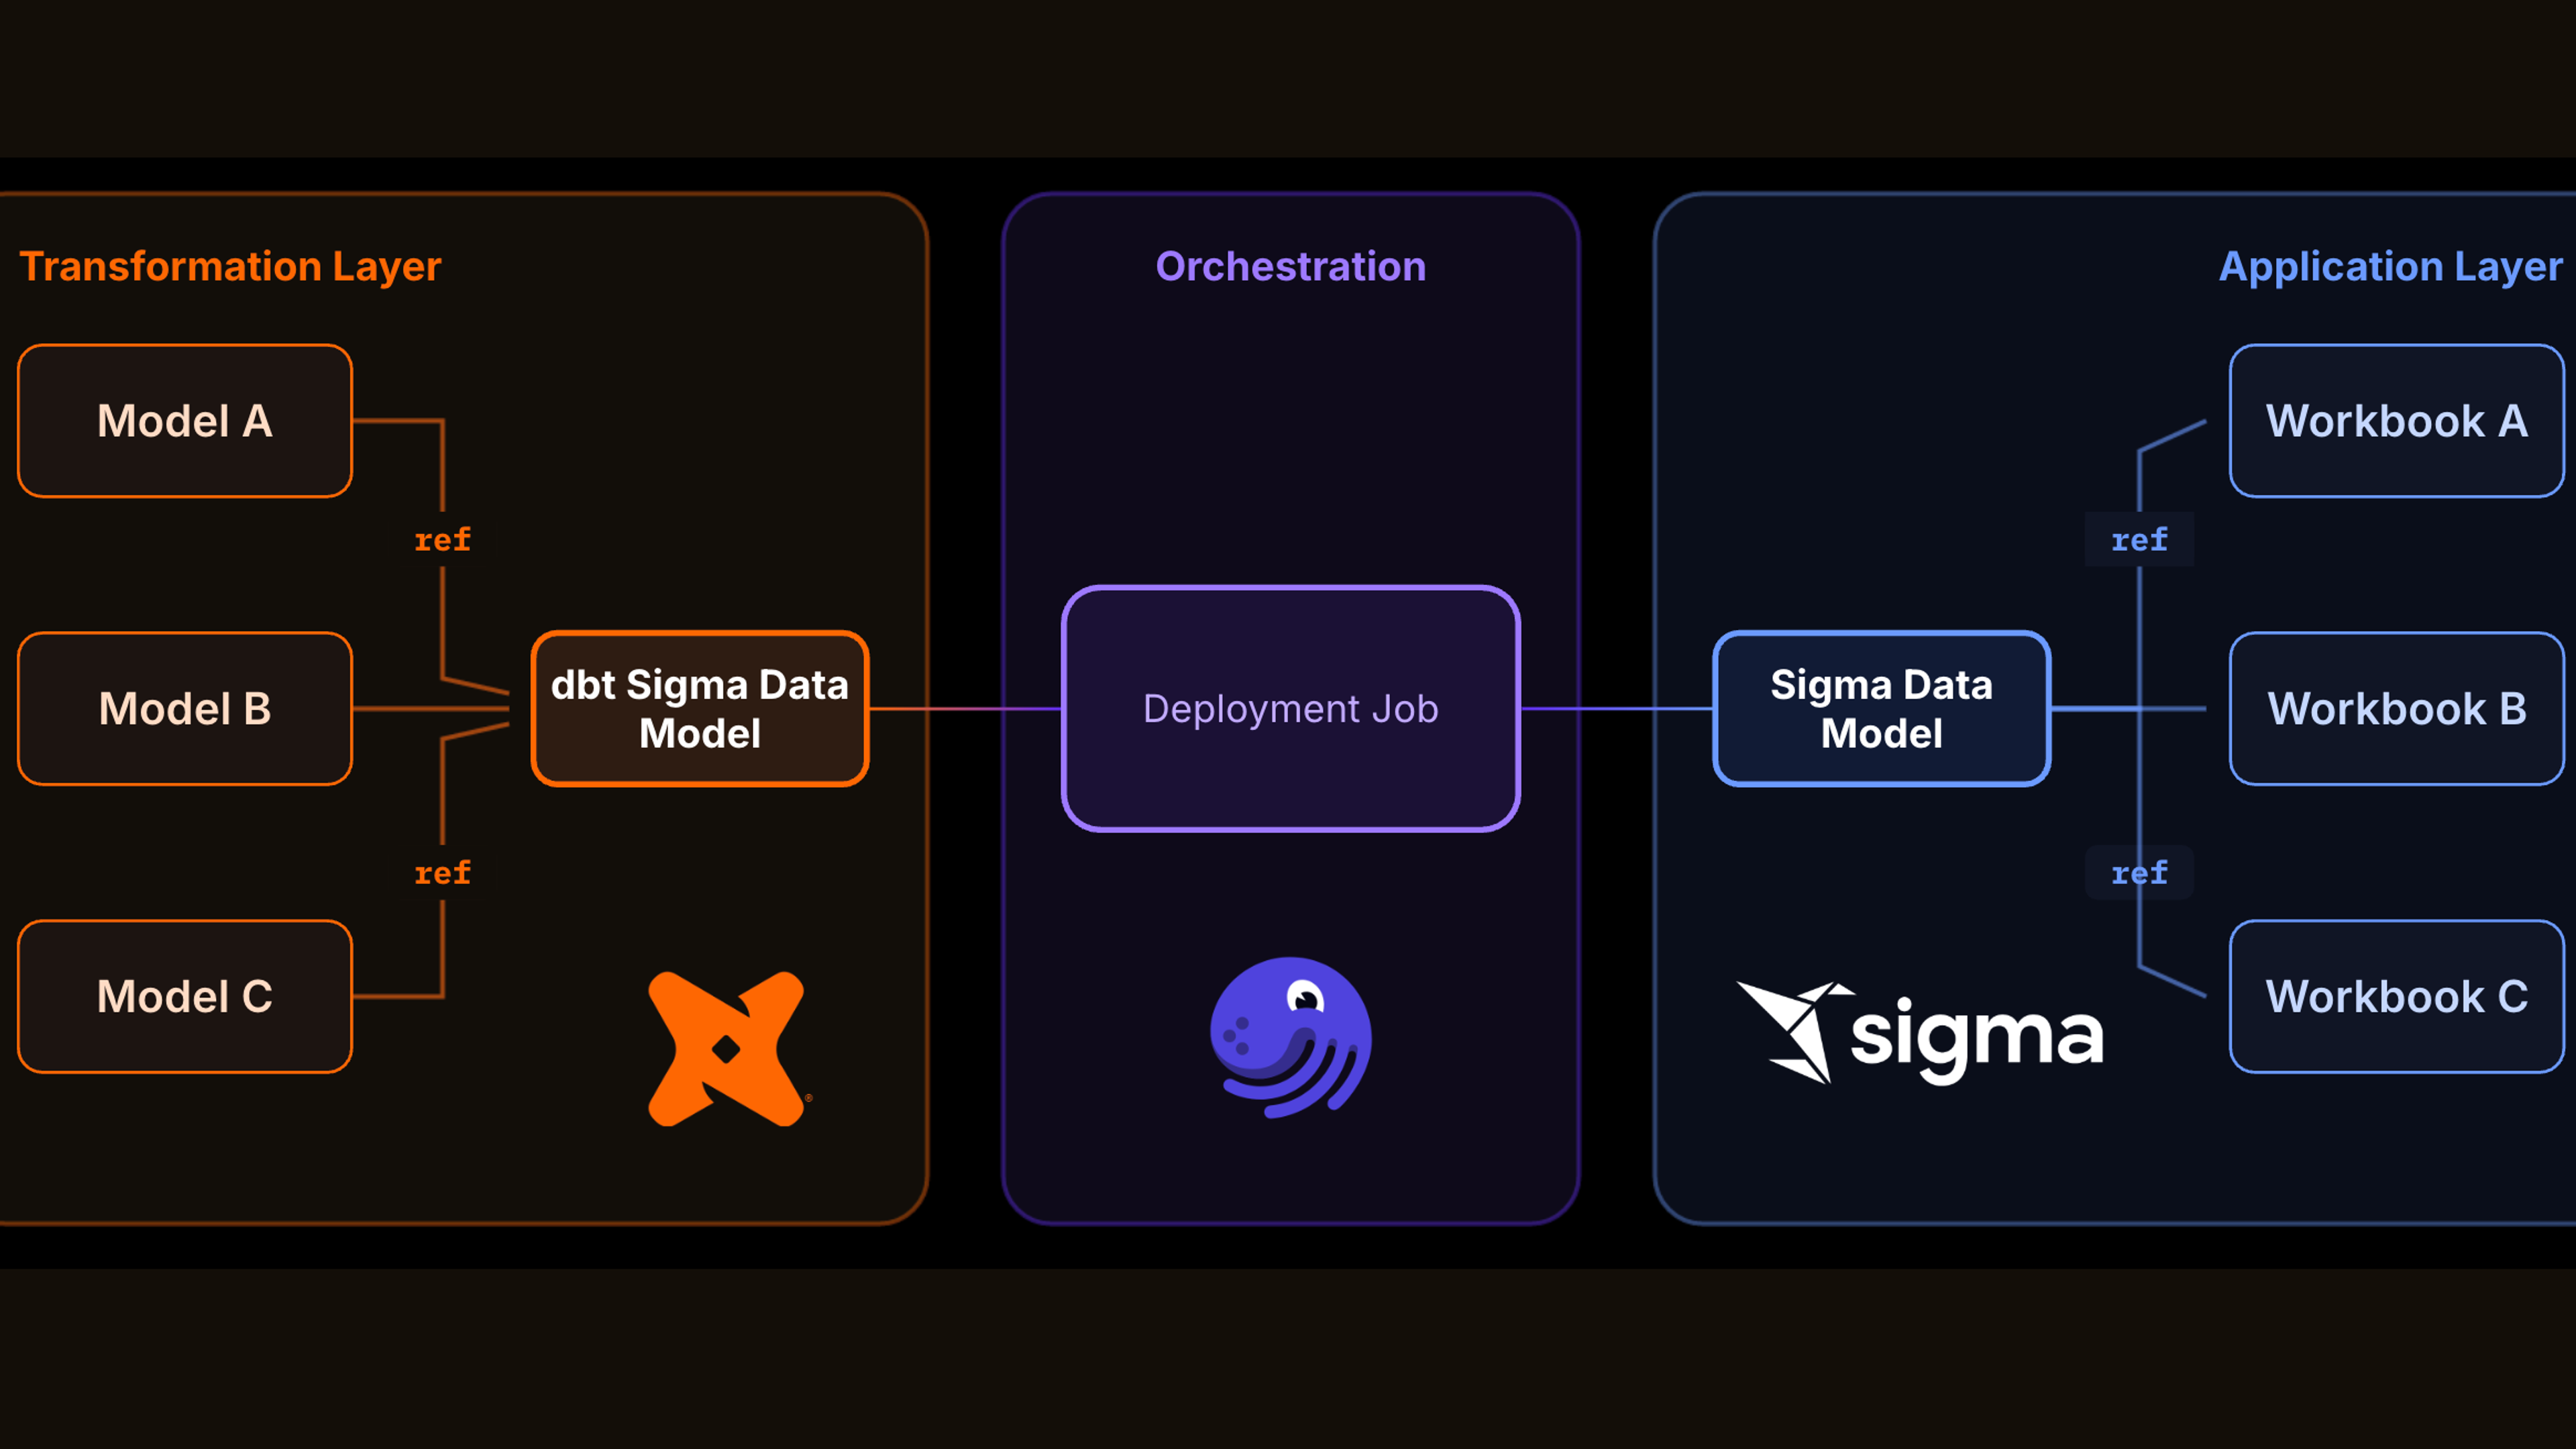2576x1449 pixels.
Task: Click the purple Dagster octopus logo
Action: tap(1291, 1037)
